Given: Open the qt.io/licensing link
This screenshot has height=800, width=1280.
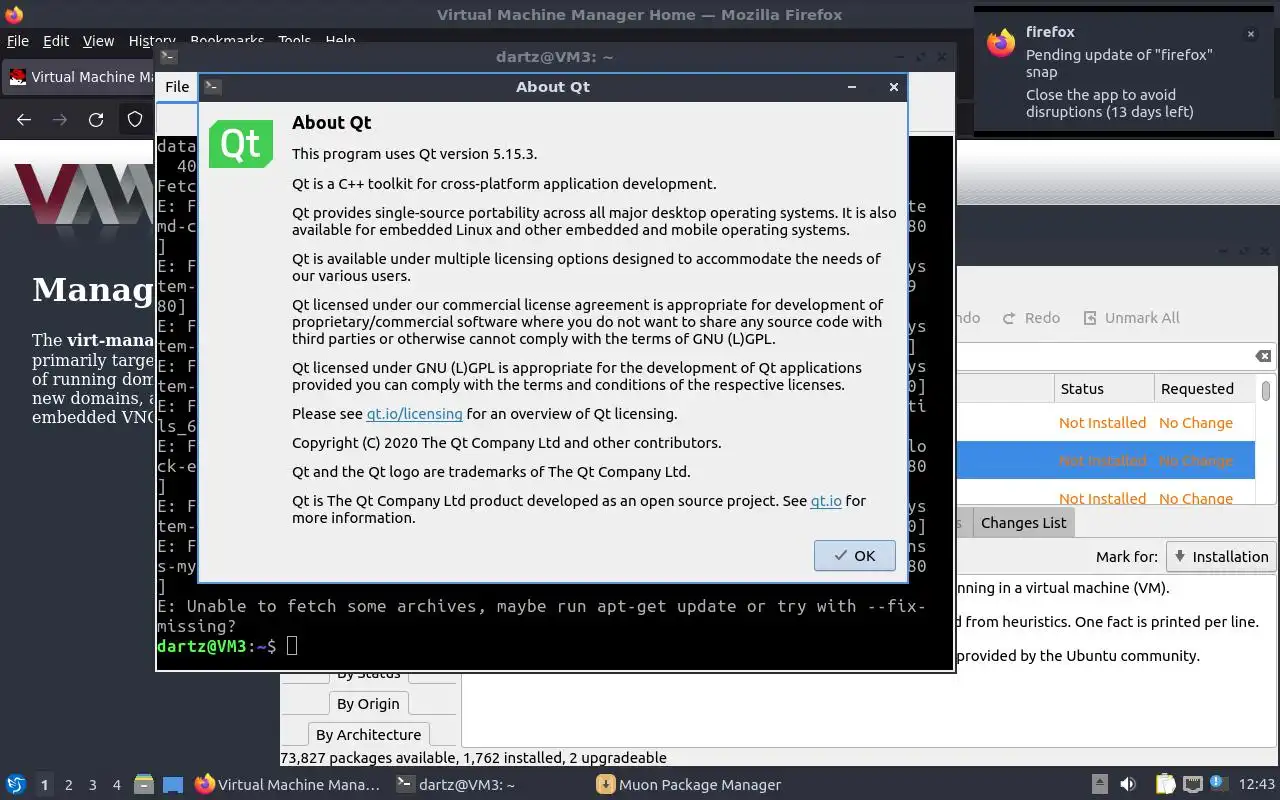Looking at the screenshot, I should tap(414, 414).
